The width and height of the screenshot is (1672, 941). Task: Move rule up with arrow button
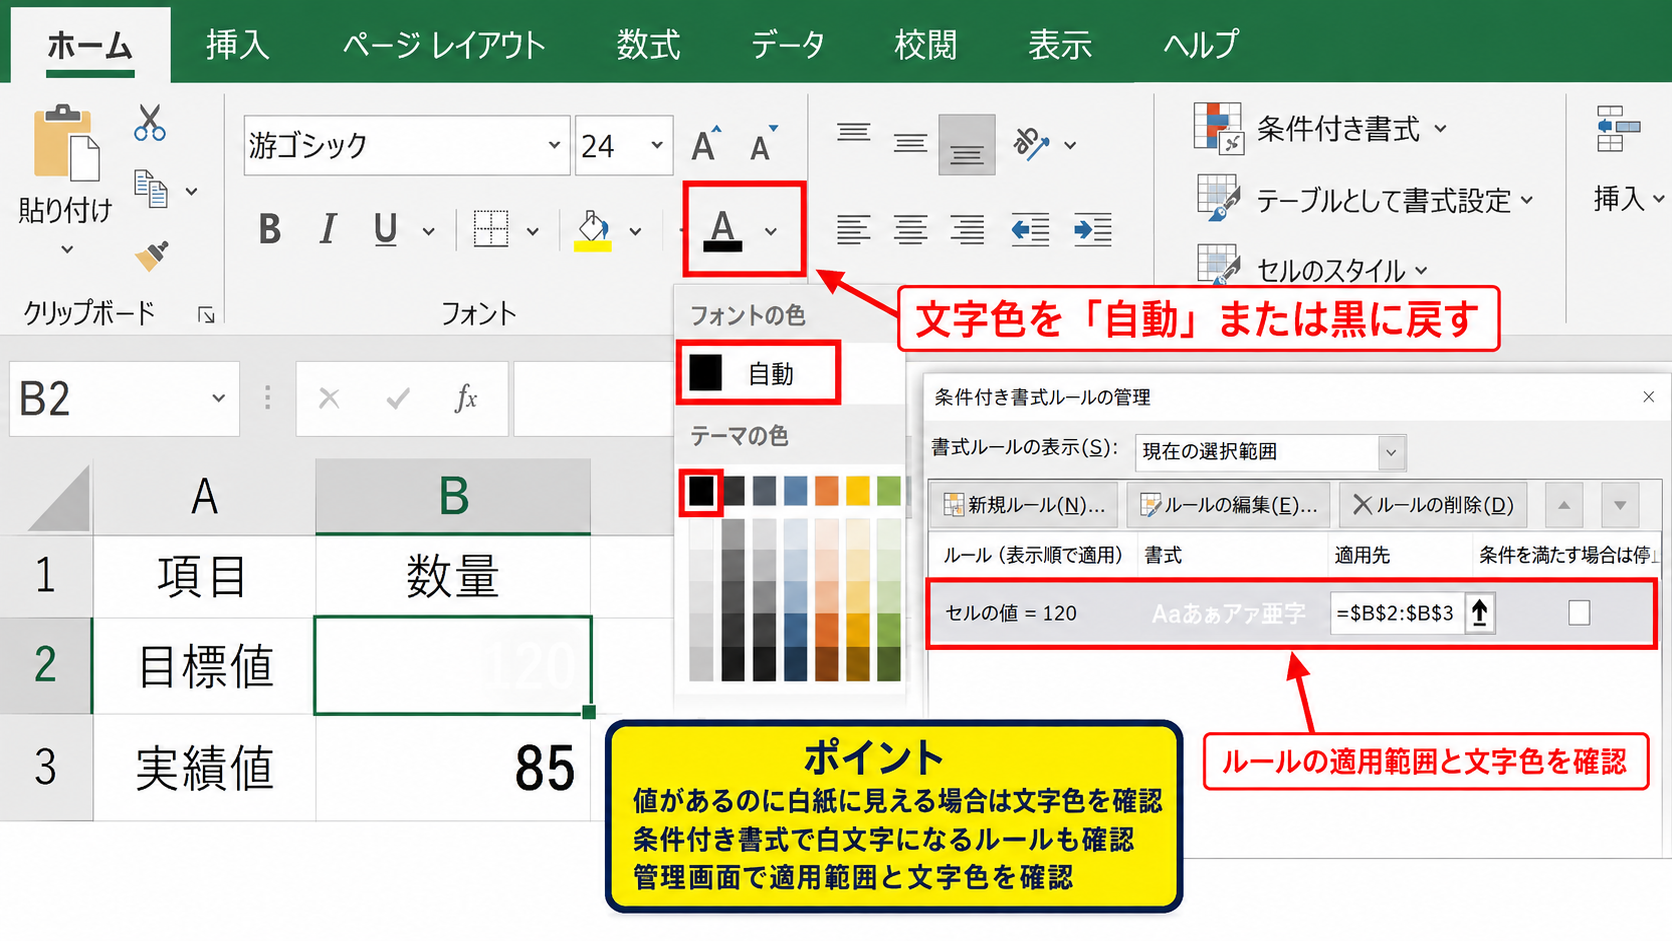pos(1564,505)
